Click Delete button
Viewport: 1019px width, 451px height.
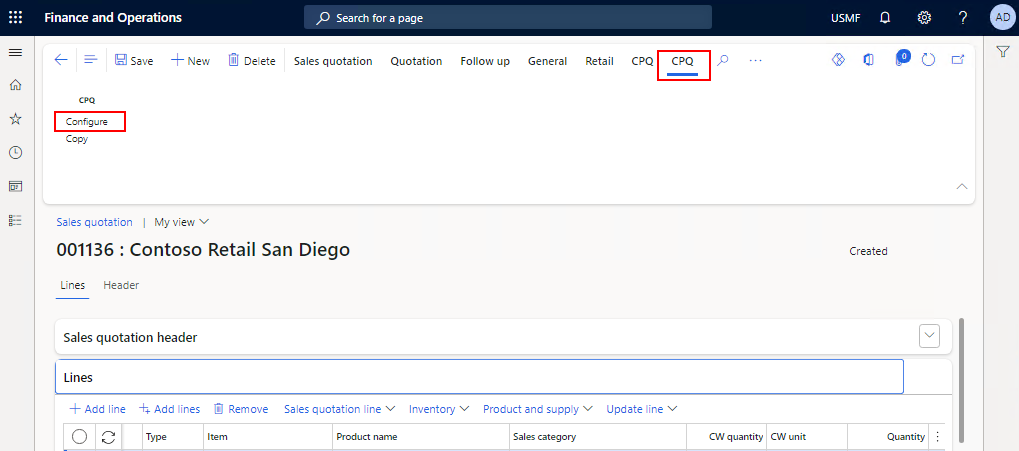252,60
